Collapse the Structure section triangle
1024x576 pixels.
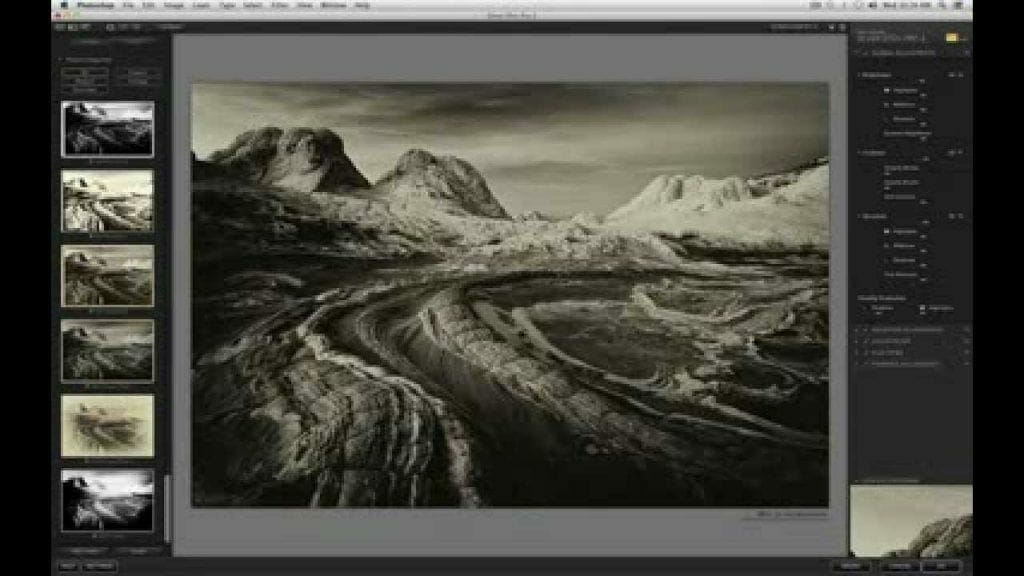[x=858, y=216]
